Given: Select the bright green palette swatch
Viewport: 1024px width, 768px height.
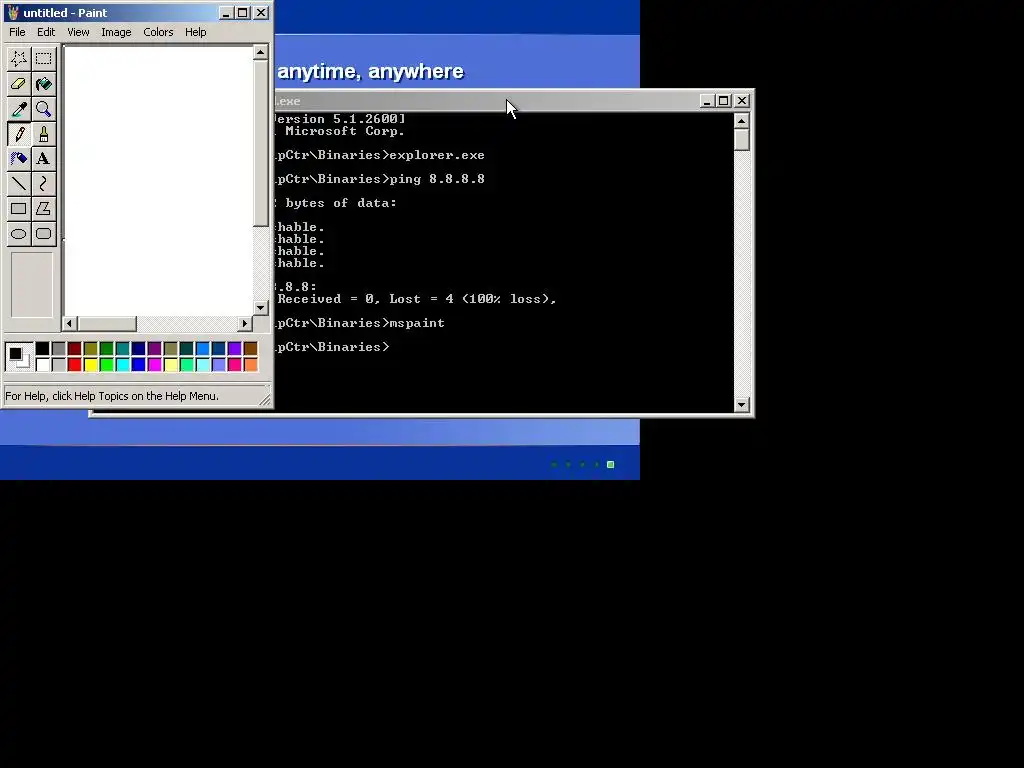Looking at the screenshot, I should tap(106, 364).
